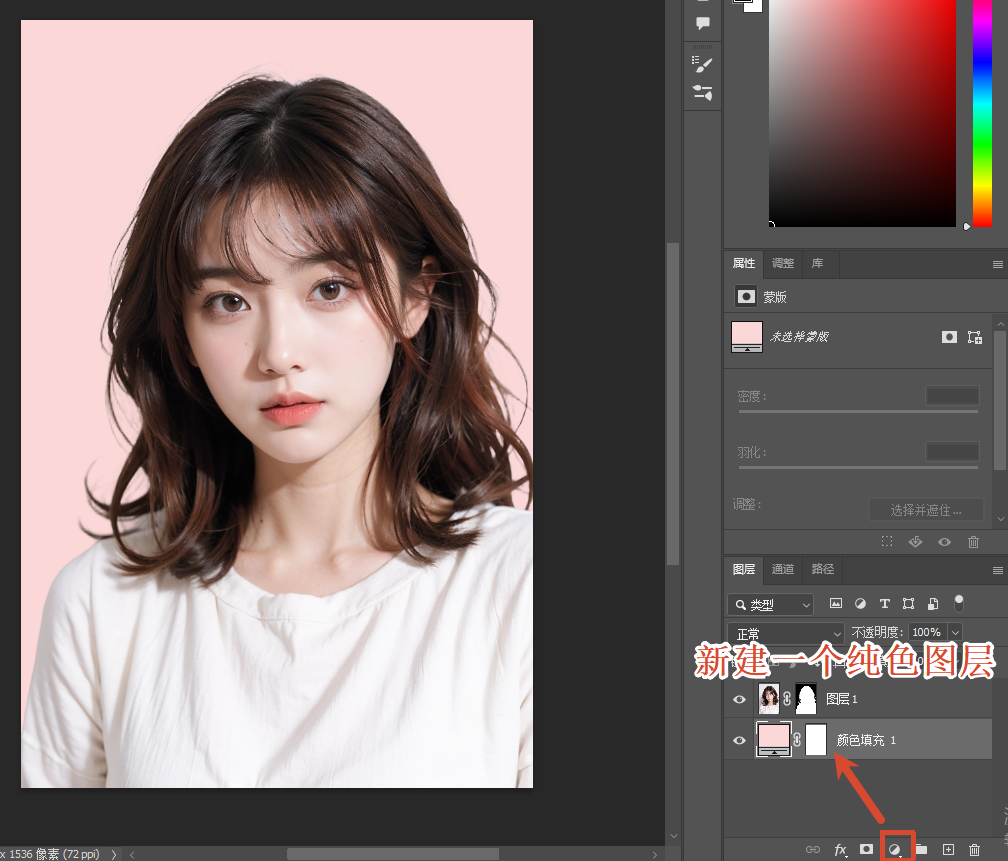Image resolution: width=1008 pixels, height=861 pixels.
Task: Create a new layer with the plus icon
Action: click(x=948, y=849)
